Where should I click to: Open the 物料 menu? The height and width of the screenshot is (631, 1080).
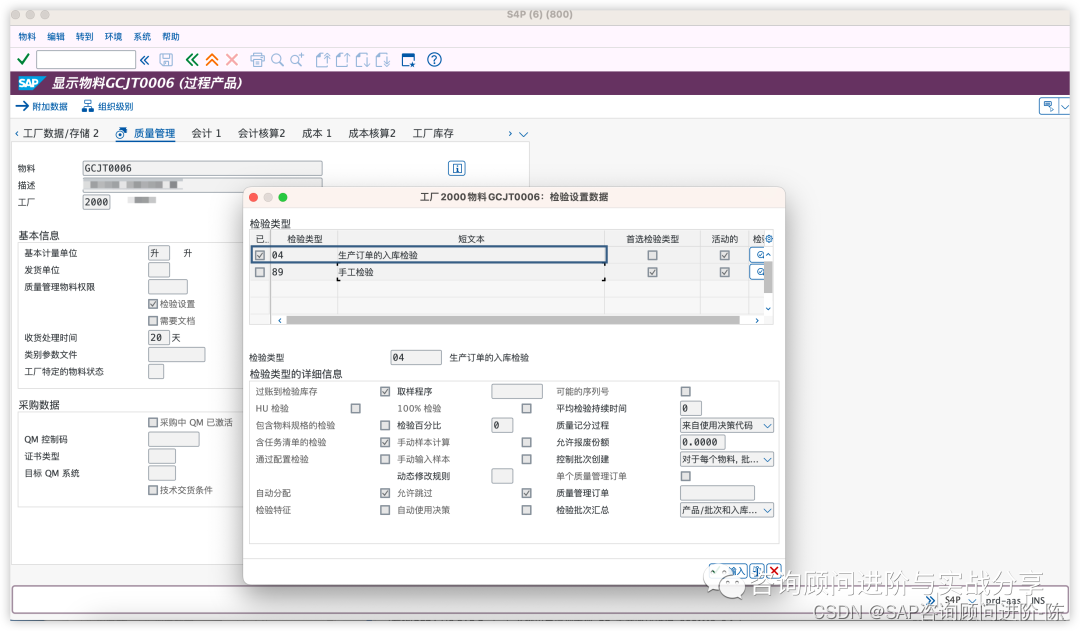tap(27, 37)
